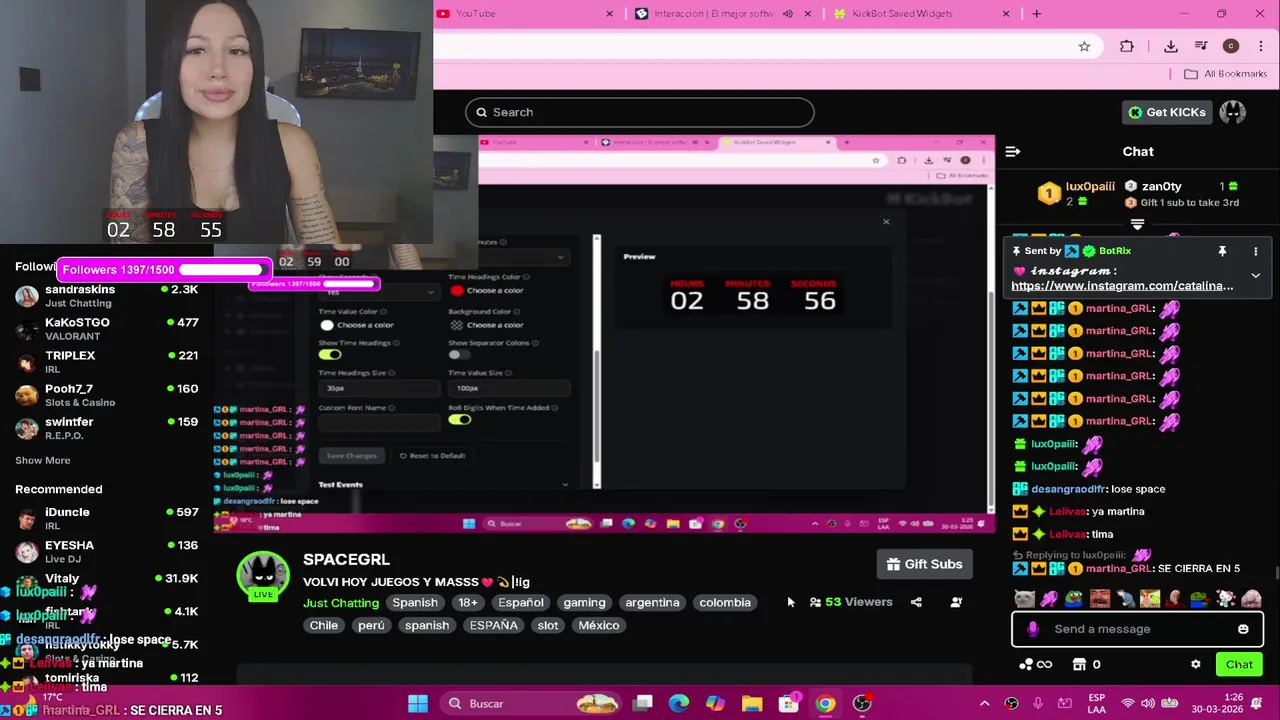Viewport: 1280px width, 720px height.
Task: Open the user avatar menu at top right
Action: point(1232,112)
